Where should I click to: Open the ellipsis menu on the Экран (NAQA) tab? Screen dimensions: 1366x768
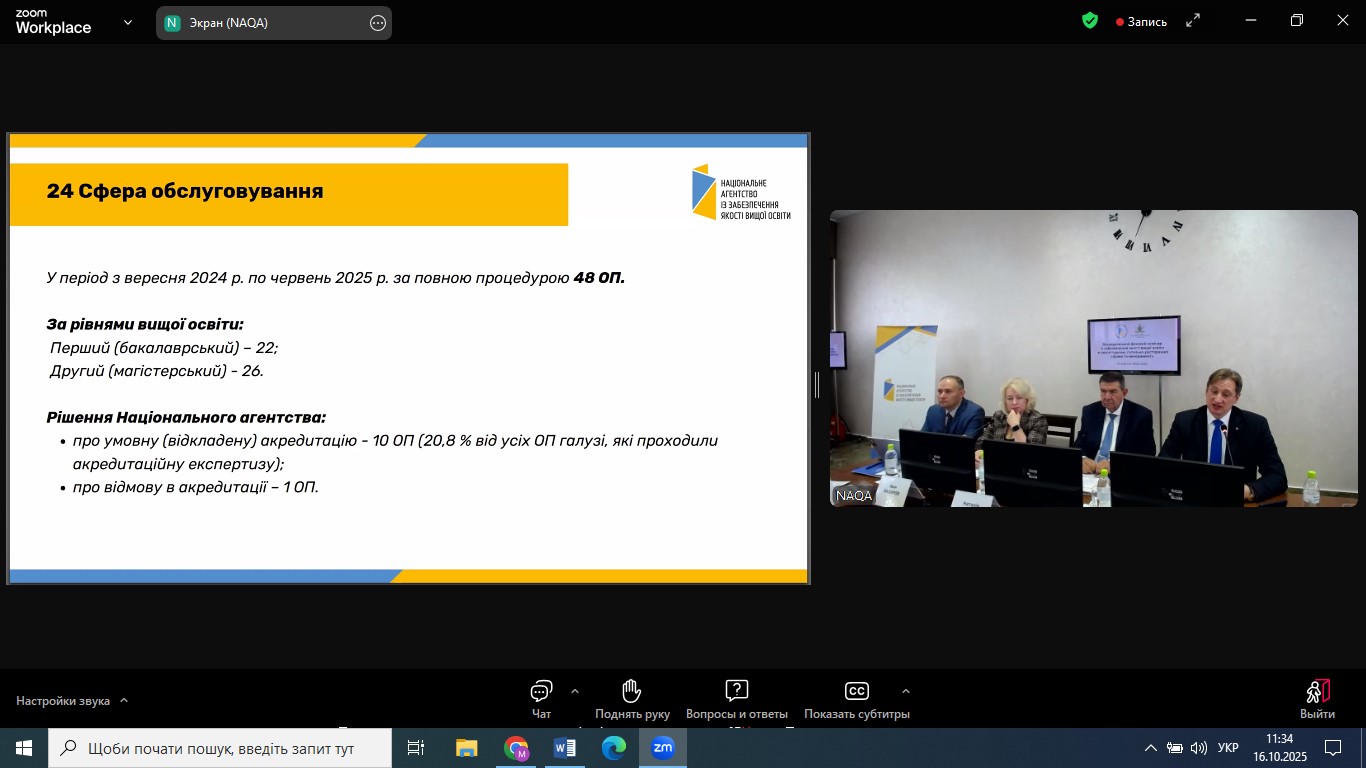[378, 23]
